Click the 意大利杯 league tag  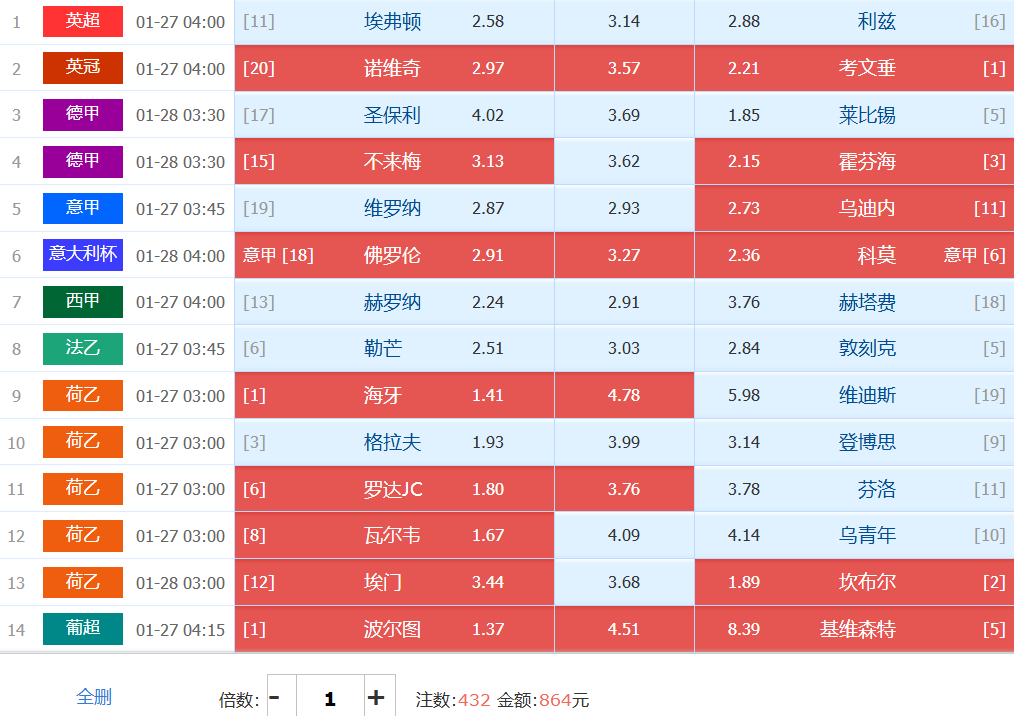click(x=83, y=255)
